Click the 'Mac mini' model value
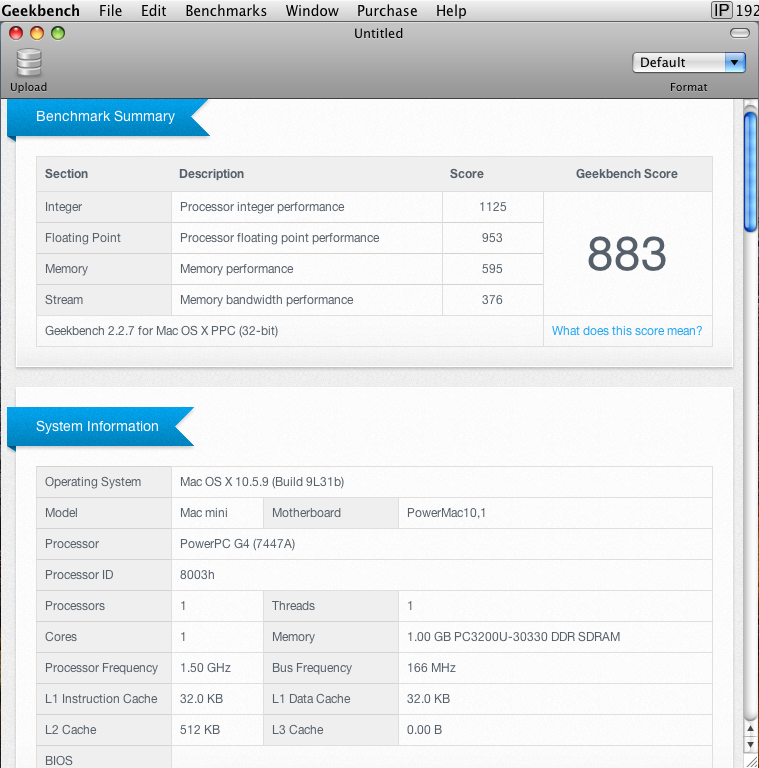Image resolution: width=759 pixels, height=768 pixels. pyautogui.click(x=204, y=513)
